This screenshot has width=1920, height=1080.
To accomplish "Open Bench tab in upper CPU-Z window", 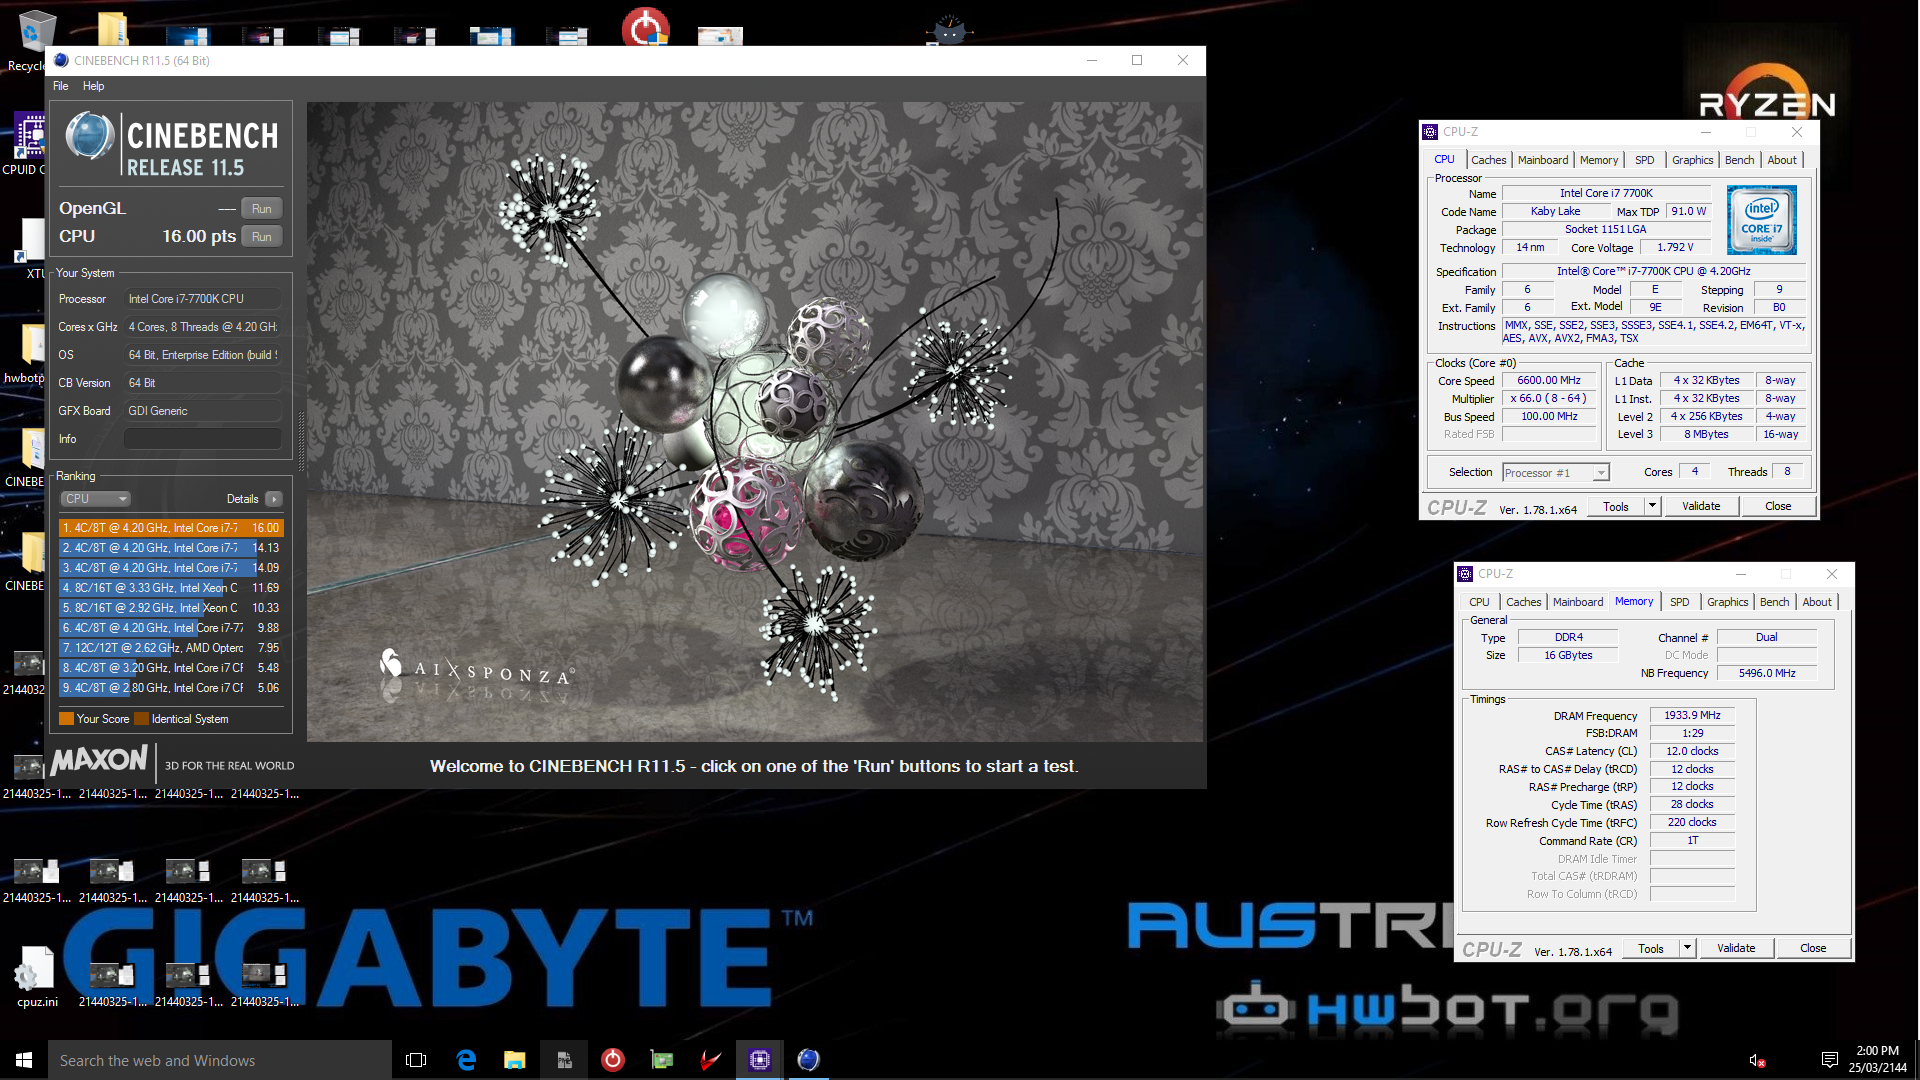I will [1739, 160].
